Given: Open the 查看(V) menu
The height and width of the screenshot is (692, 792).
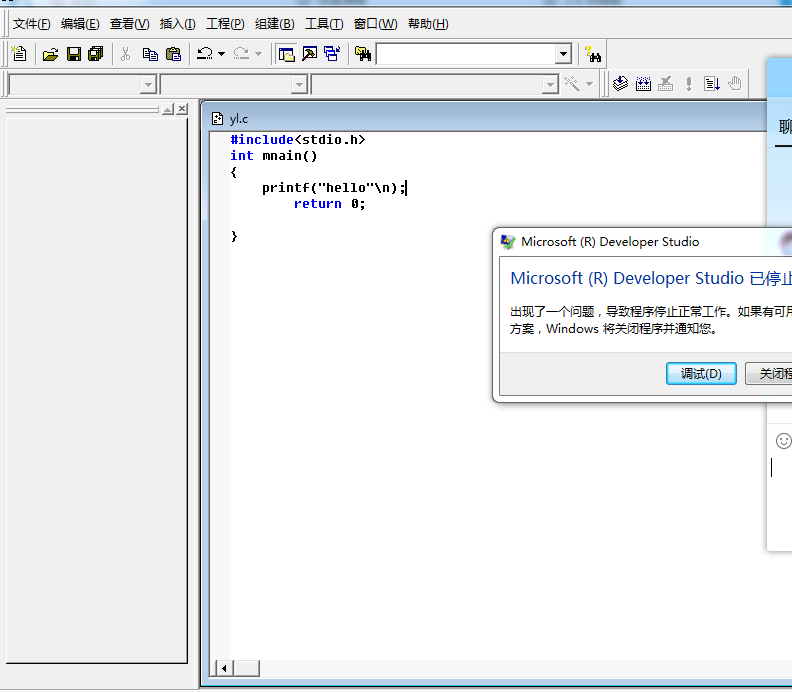Looking at the screenshot, I should pyautogui.click(x=129, y=24).
